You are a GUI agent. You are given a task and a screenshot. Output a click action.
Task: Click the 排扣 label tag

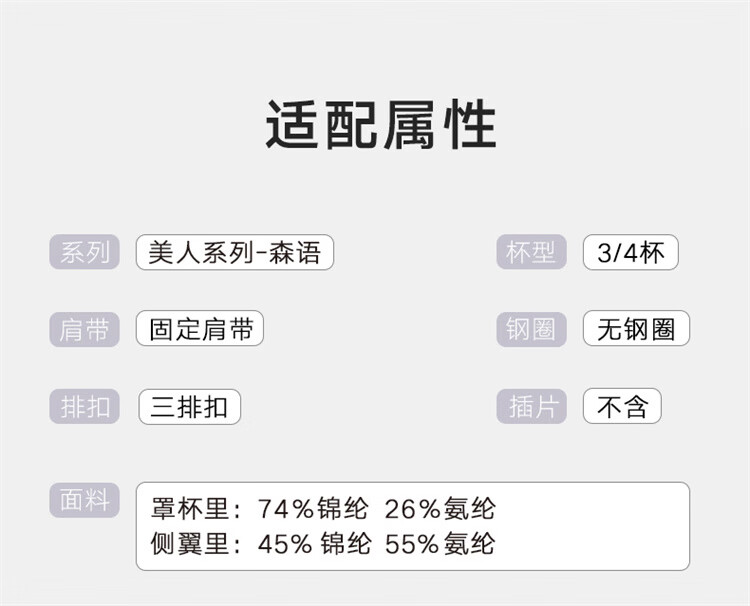point(85,406)
